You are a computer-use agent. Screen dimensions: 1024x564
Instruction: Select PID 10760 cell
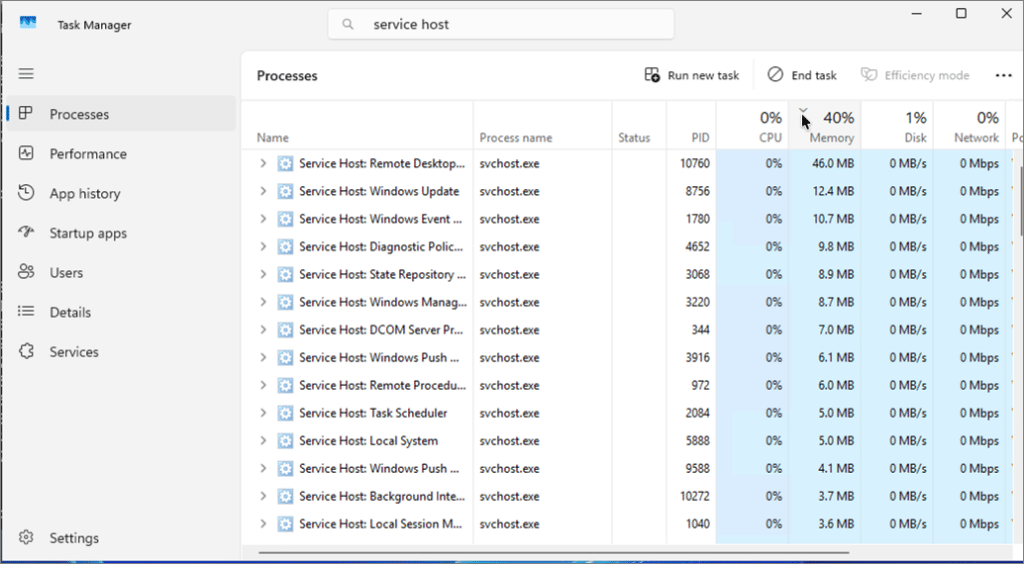click(694, 163)
